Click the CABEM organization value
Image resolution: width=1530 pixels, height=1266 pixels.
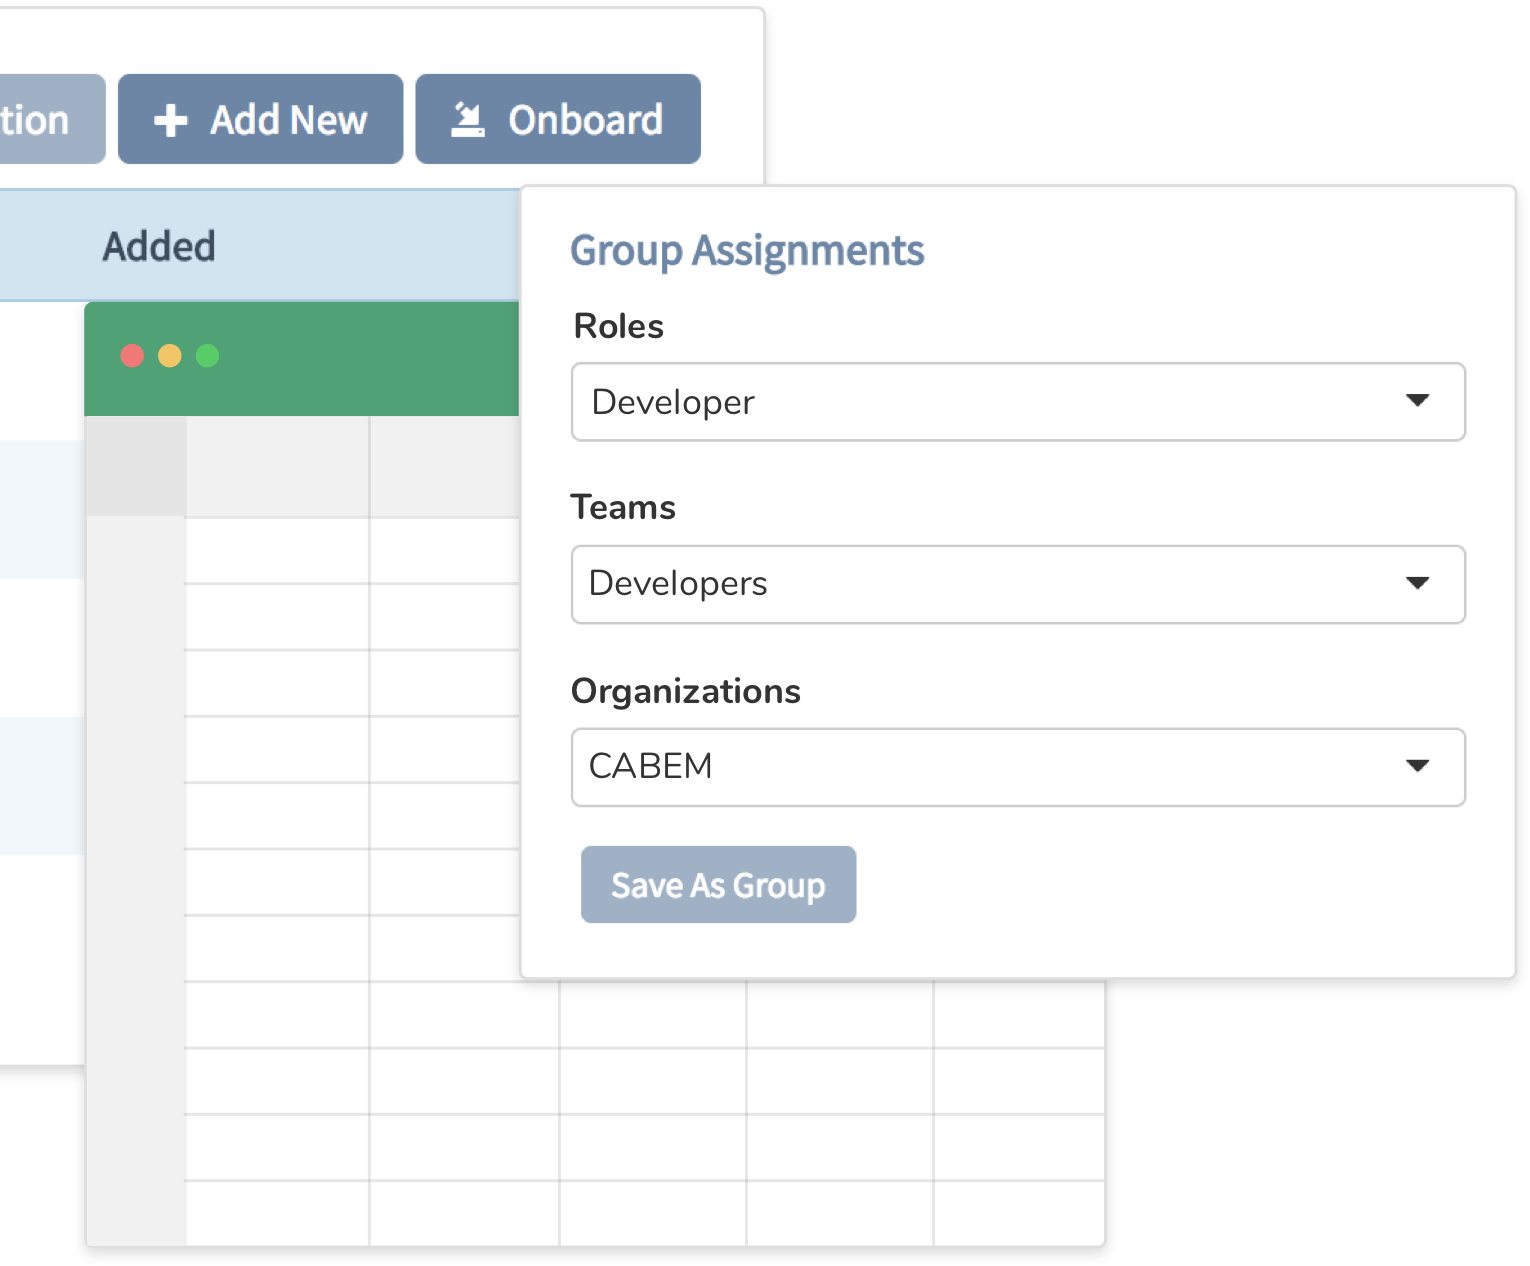tap(650, 767)
